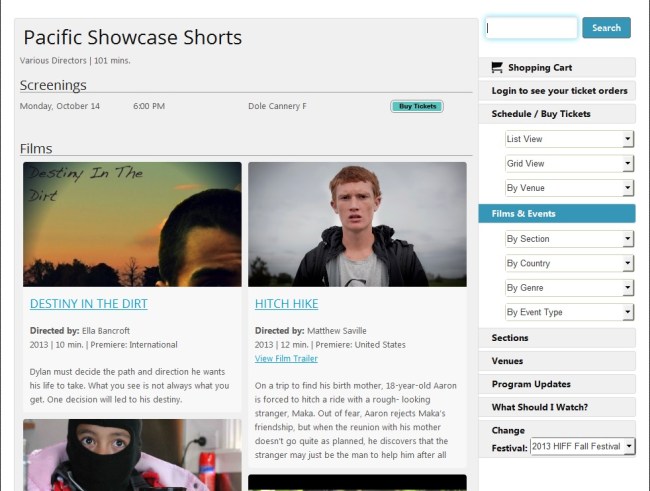
Task: Open the What Should I Watch? section
Action: pyautogui.click(x=557, y=407)
